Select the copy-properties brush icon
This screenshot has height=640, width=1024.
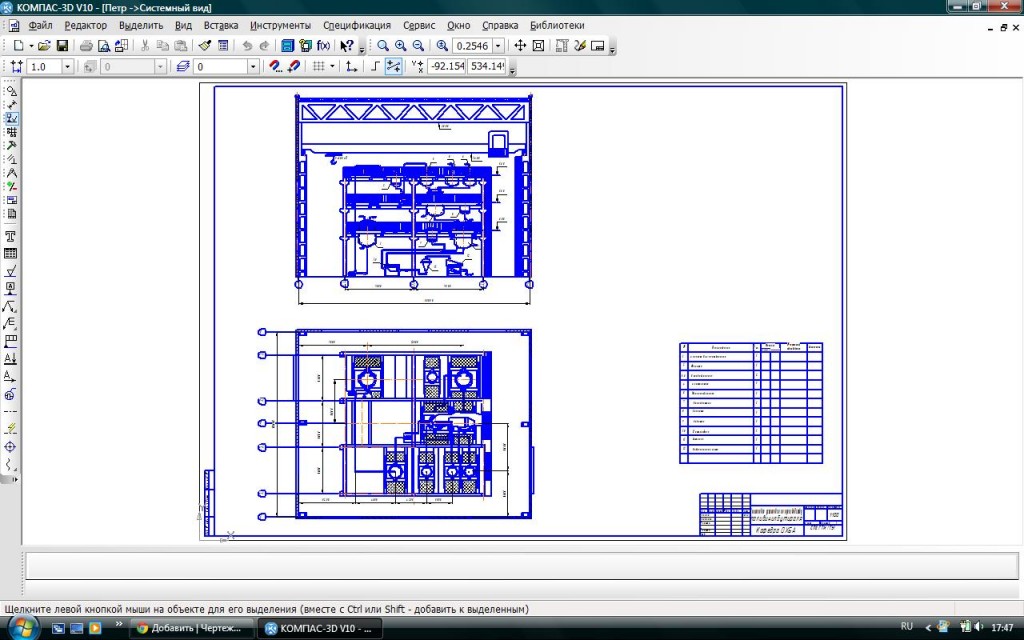pyautogui.click(x=204, y=46)
